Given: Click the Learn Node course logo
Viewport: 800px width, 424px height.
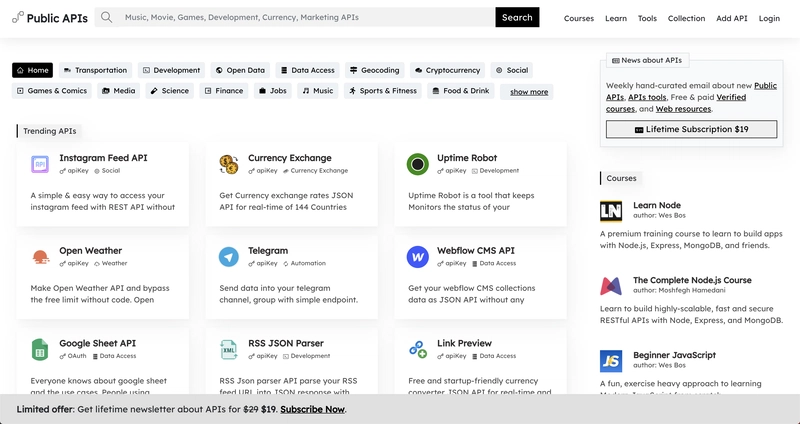Looking at the screenshot, I should click(611, 211).
